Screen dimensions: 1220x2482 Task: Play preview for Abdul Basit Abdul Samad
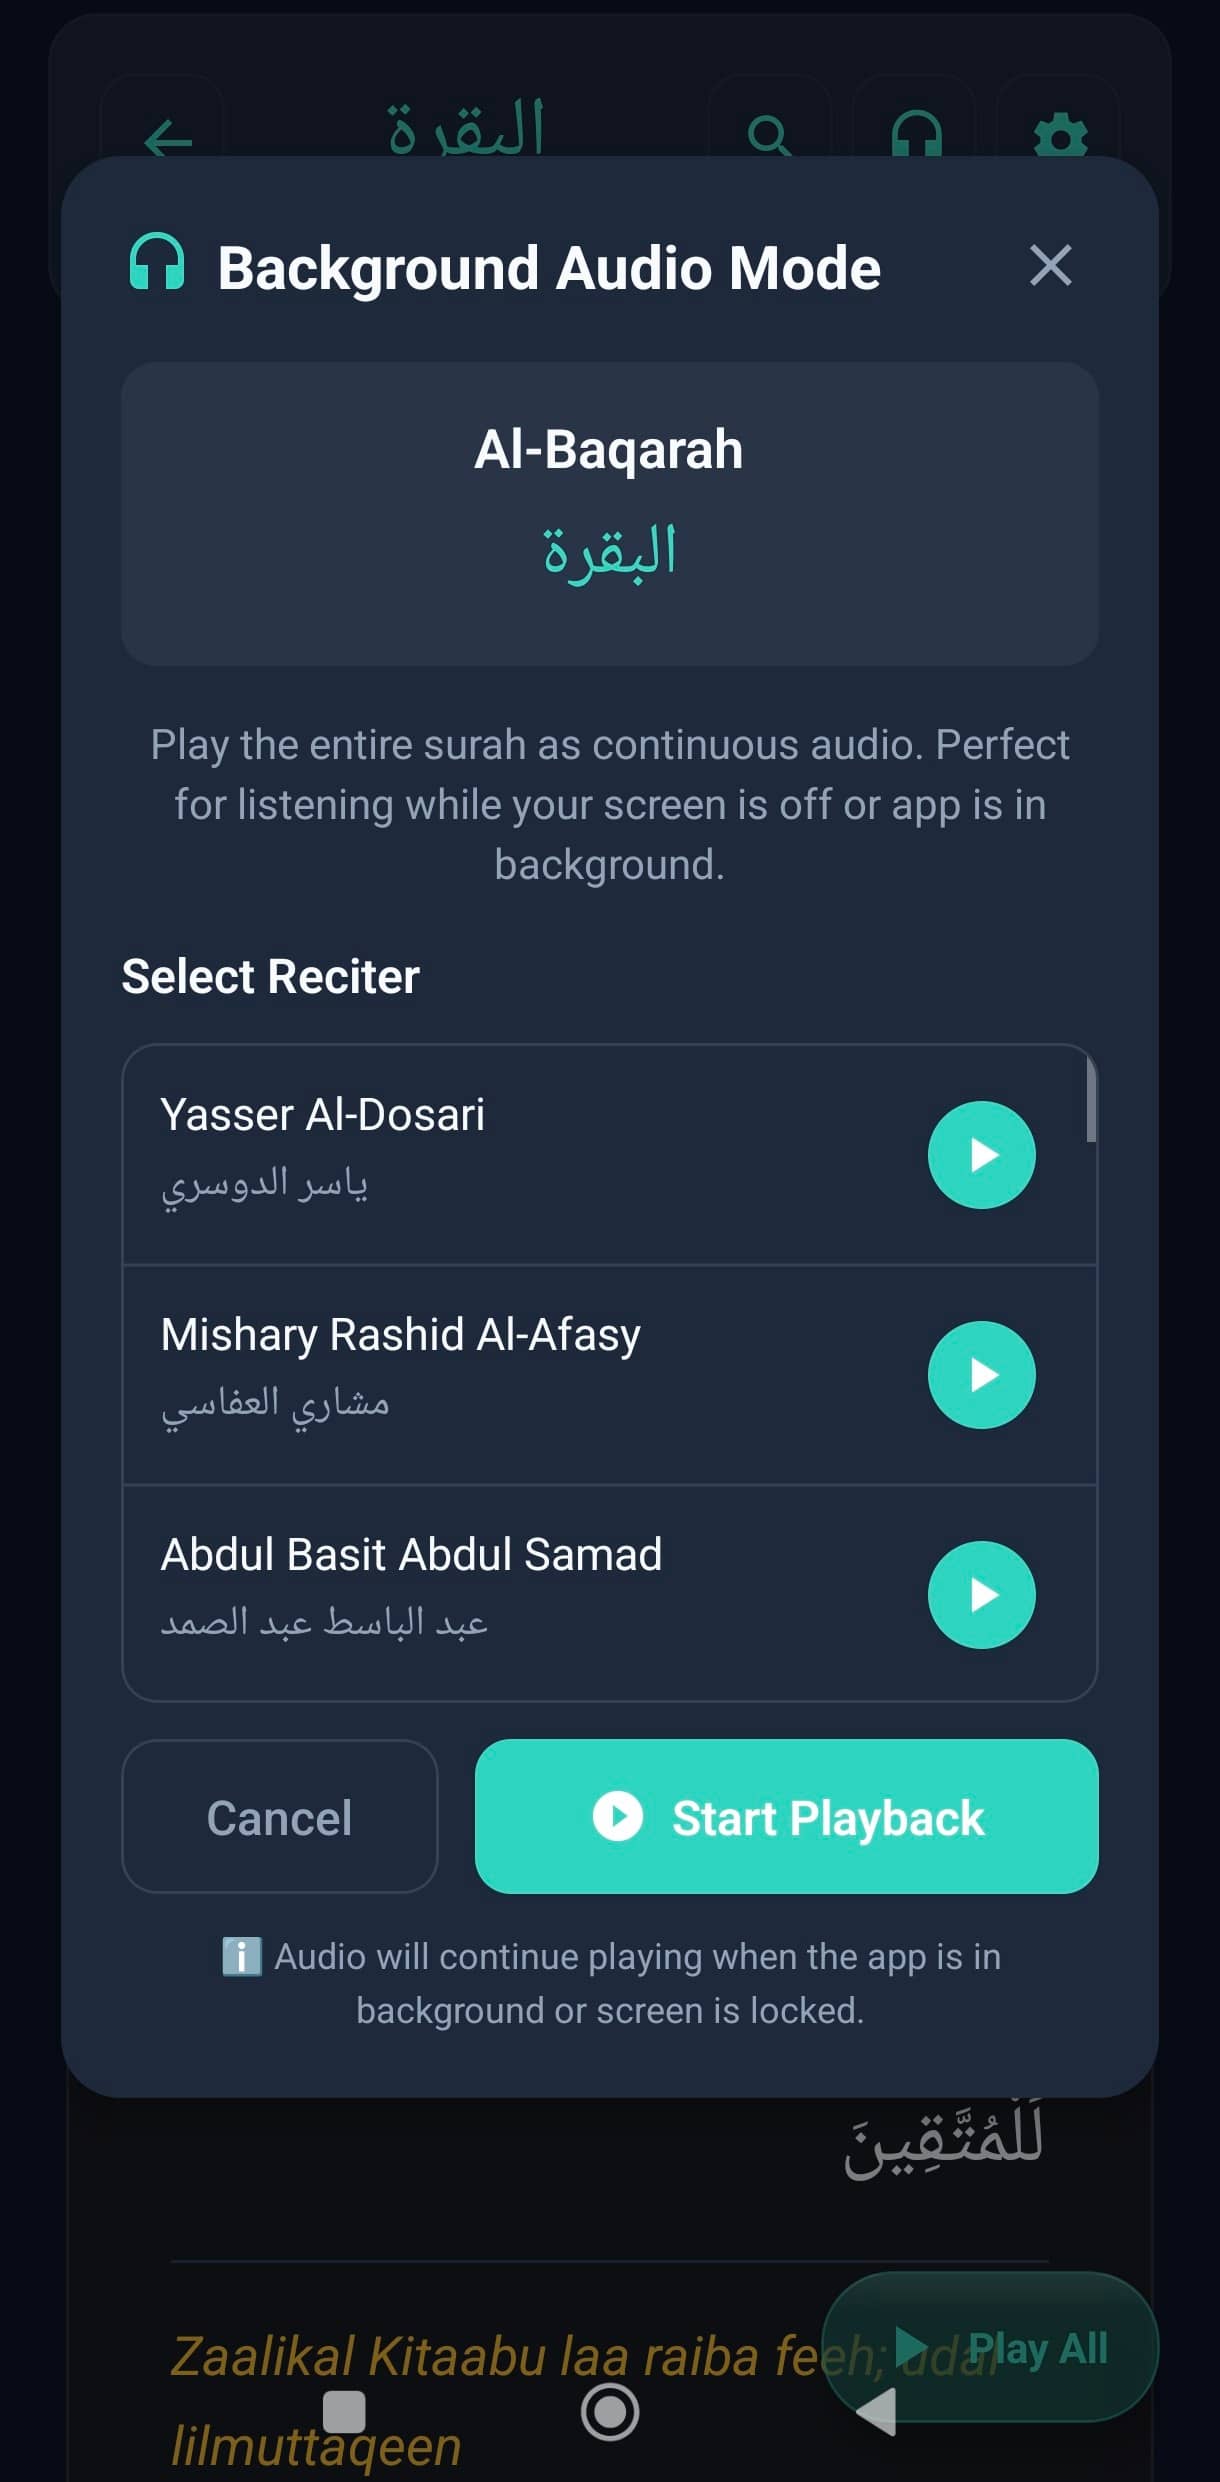[x=980, y=1596]
